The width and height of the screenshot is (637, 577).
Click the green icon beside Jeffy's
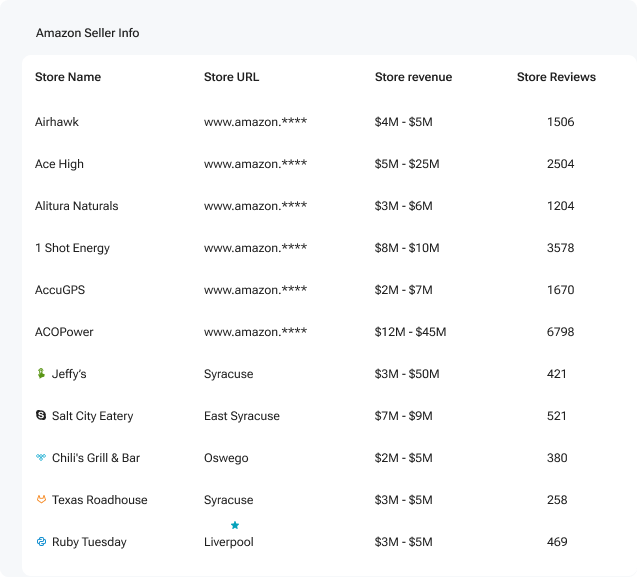41,373
